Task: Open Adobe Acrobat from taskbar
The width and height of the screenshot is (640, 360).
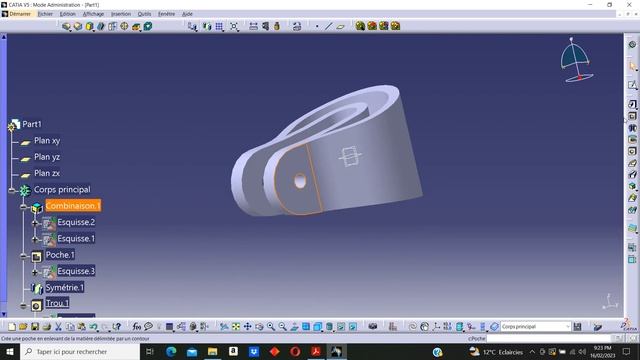Action: pyautogui.click(x=316, y=351)
